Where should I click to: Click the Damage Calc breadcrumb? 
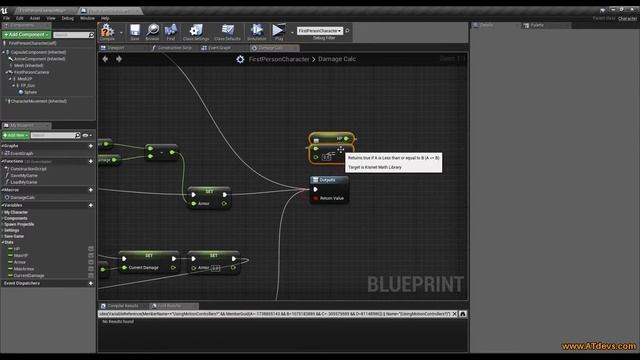[x=337, y=59]
